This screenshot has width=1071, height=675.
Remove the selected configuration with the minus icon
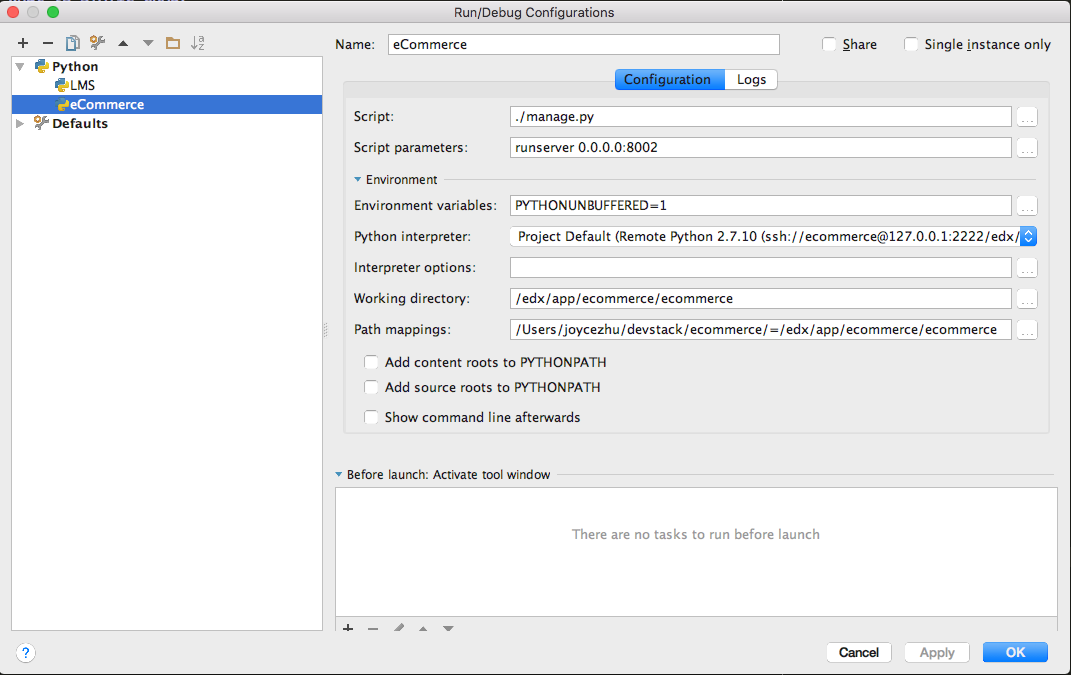pyautogui.click(x=47, y=43)
